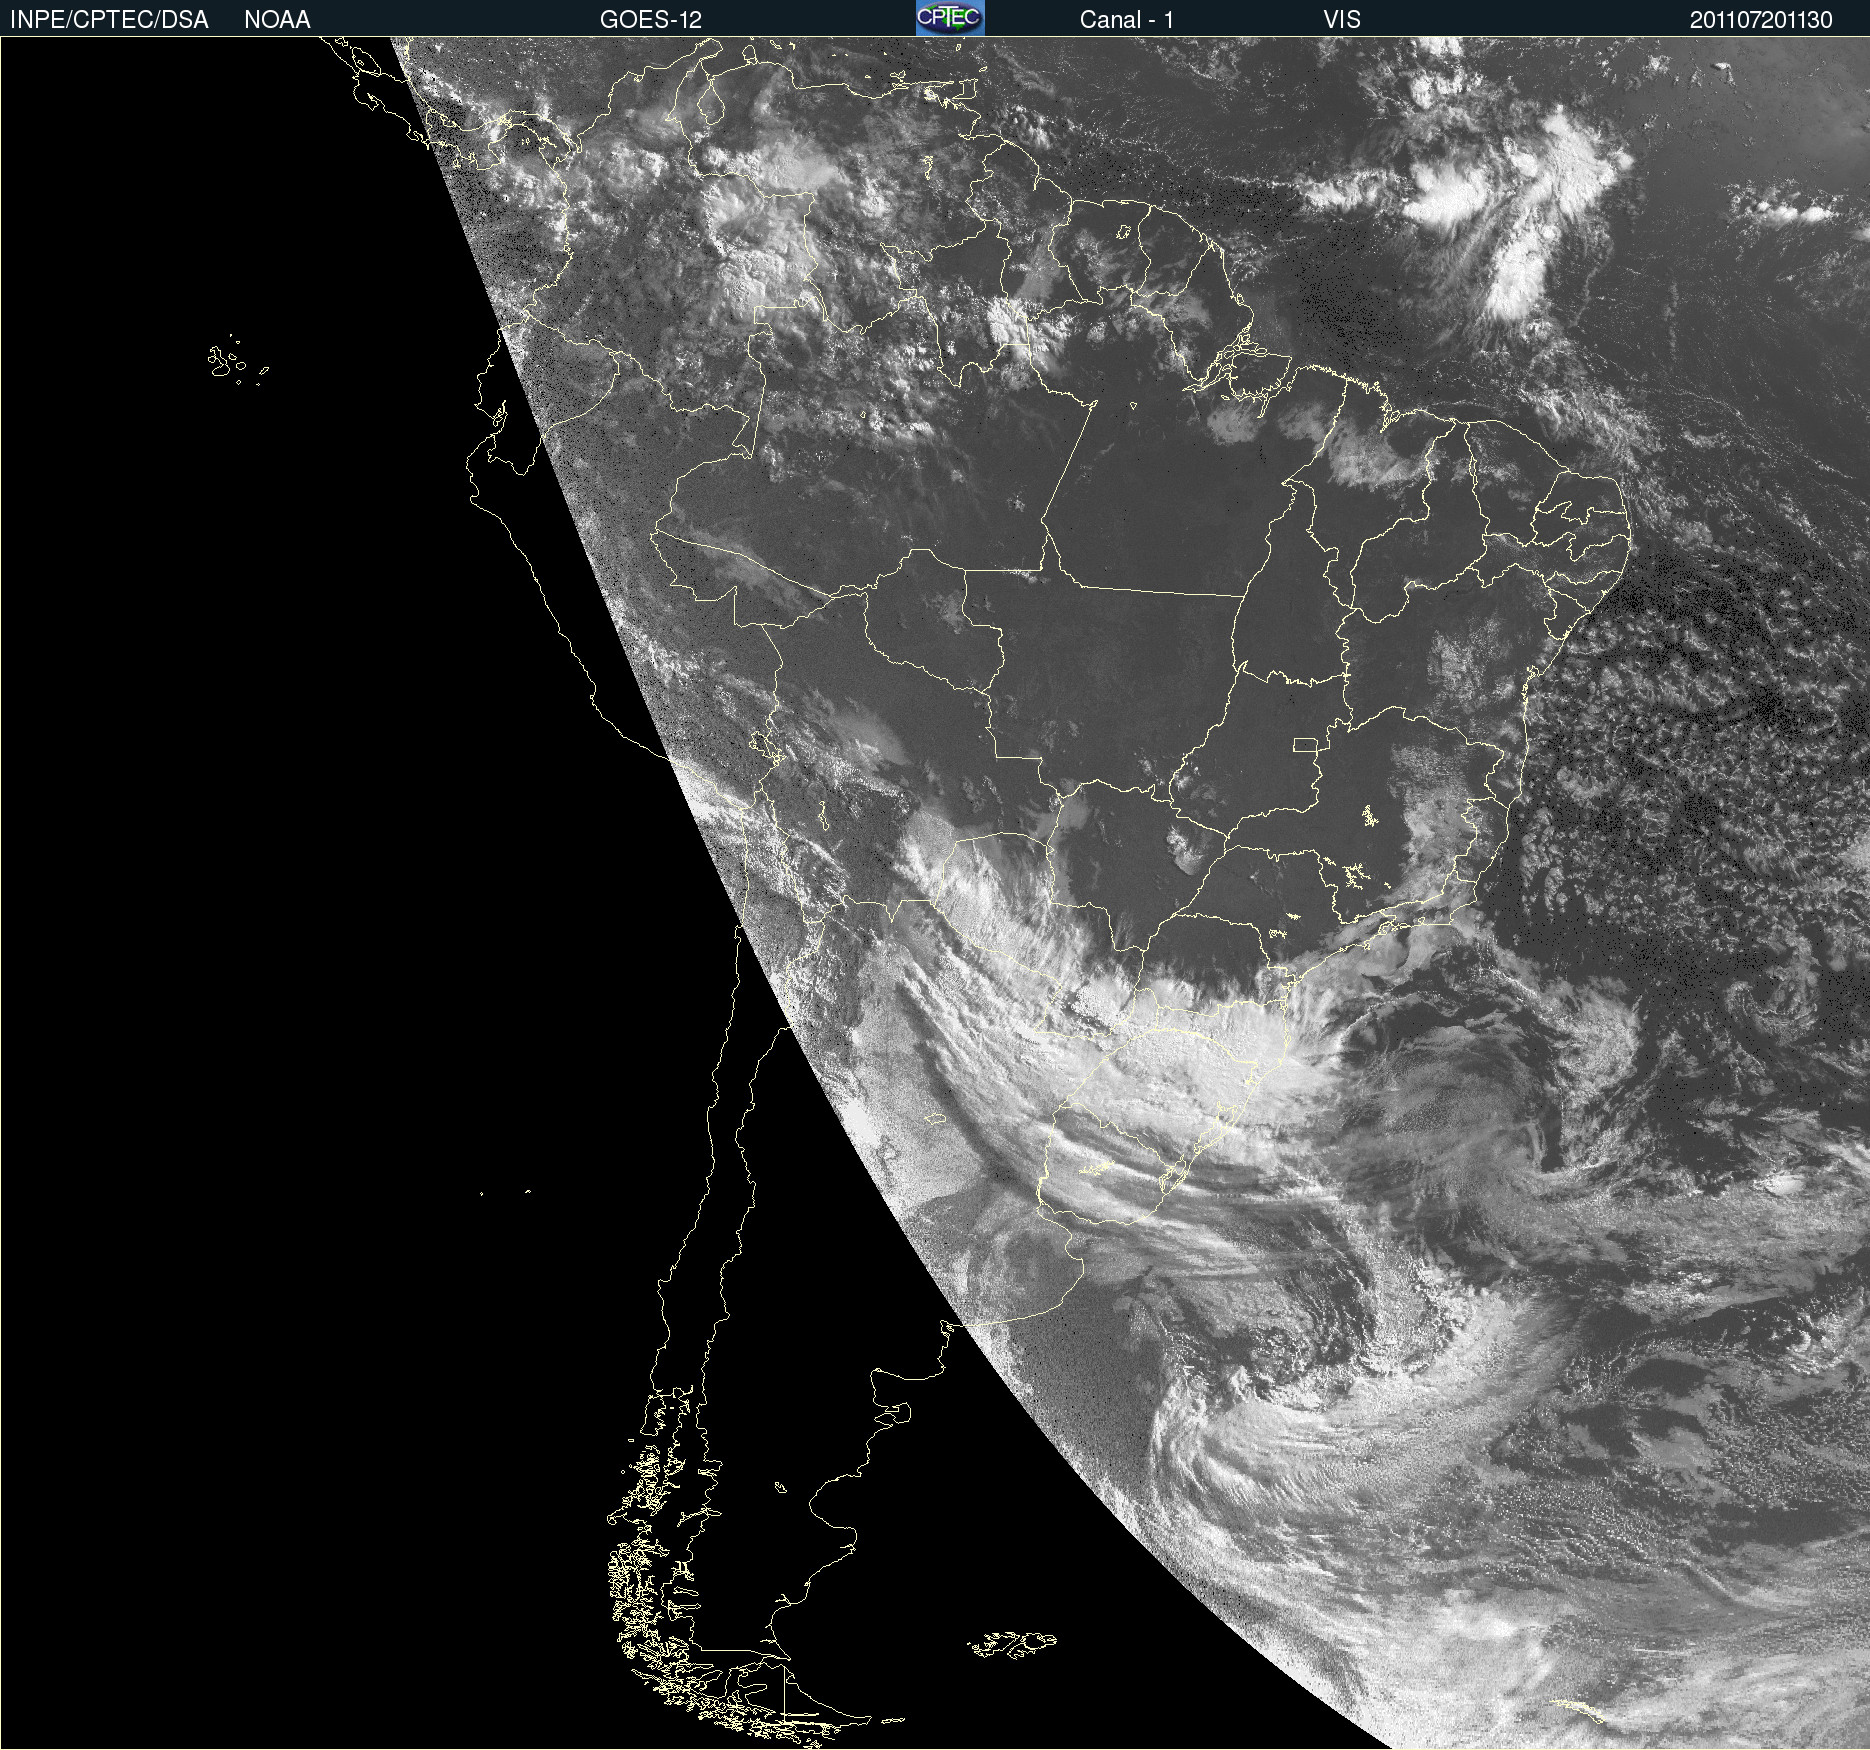
Task: Click the GOES-12 satellite label
Action: [x=651, y=20]
